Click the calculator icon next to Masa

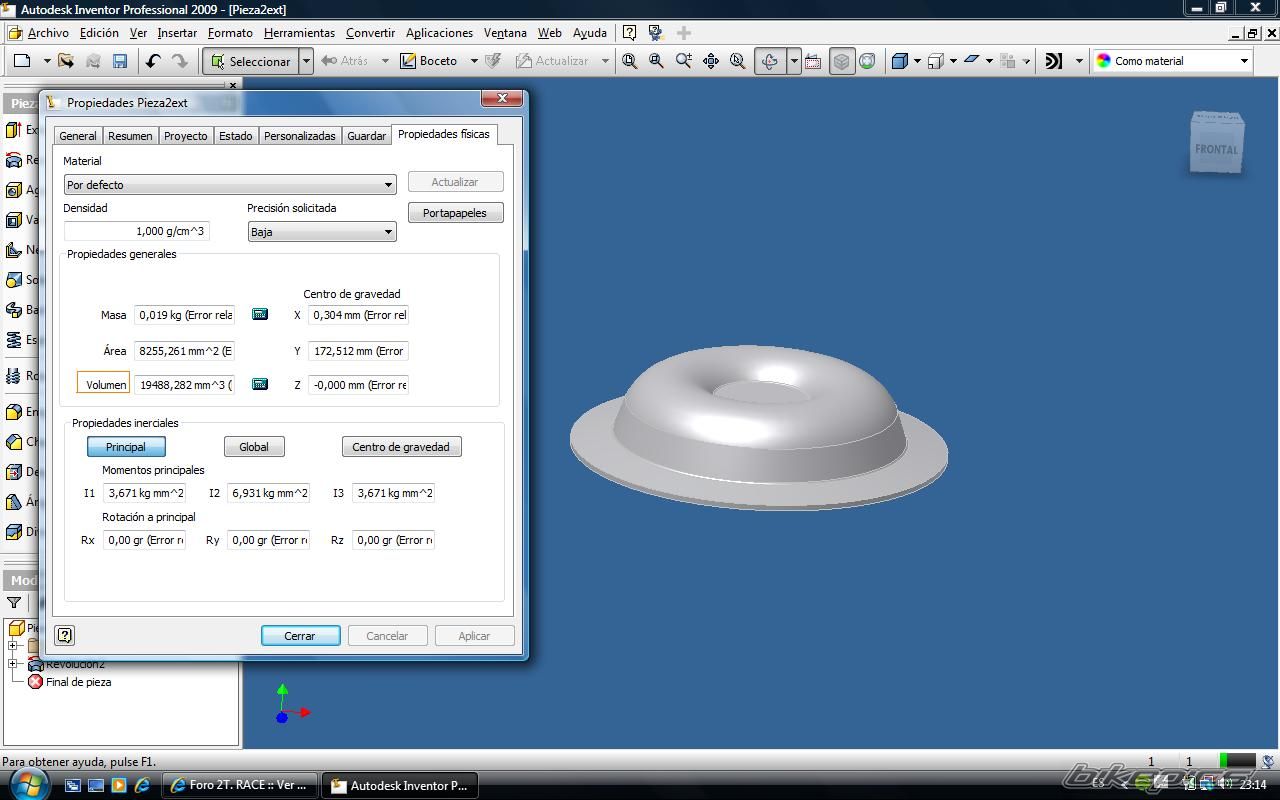[x=260, y=314]
